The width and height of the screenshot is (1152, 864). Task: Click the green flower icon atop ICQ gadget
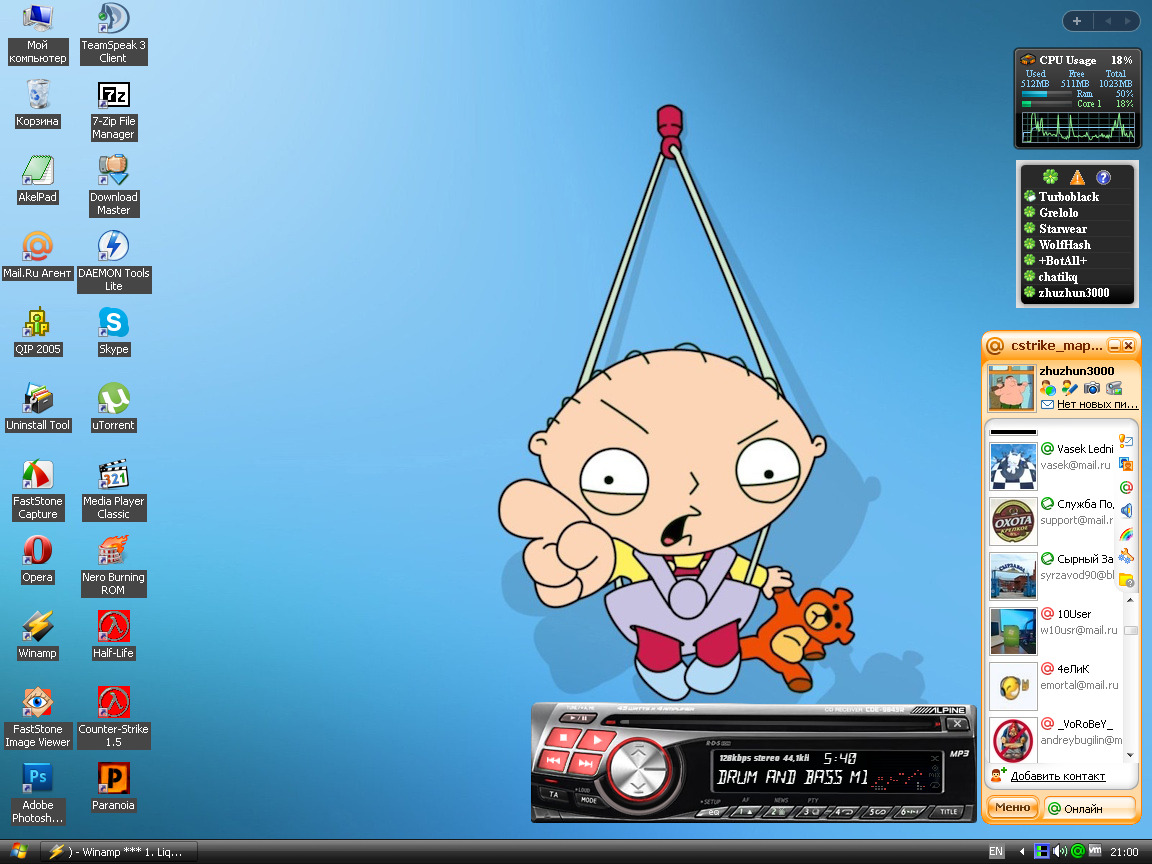(x=1051, y=177)
